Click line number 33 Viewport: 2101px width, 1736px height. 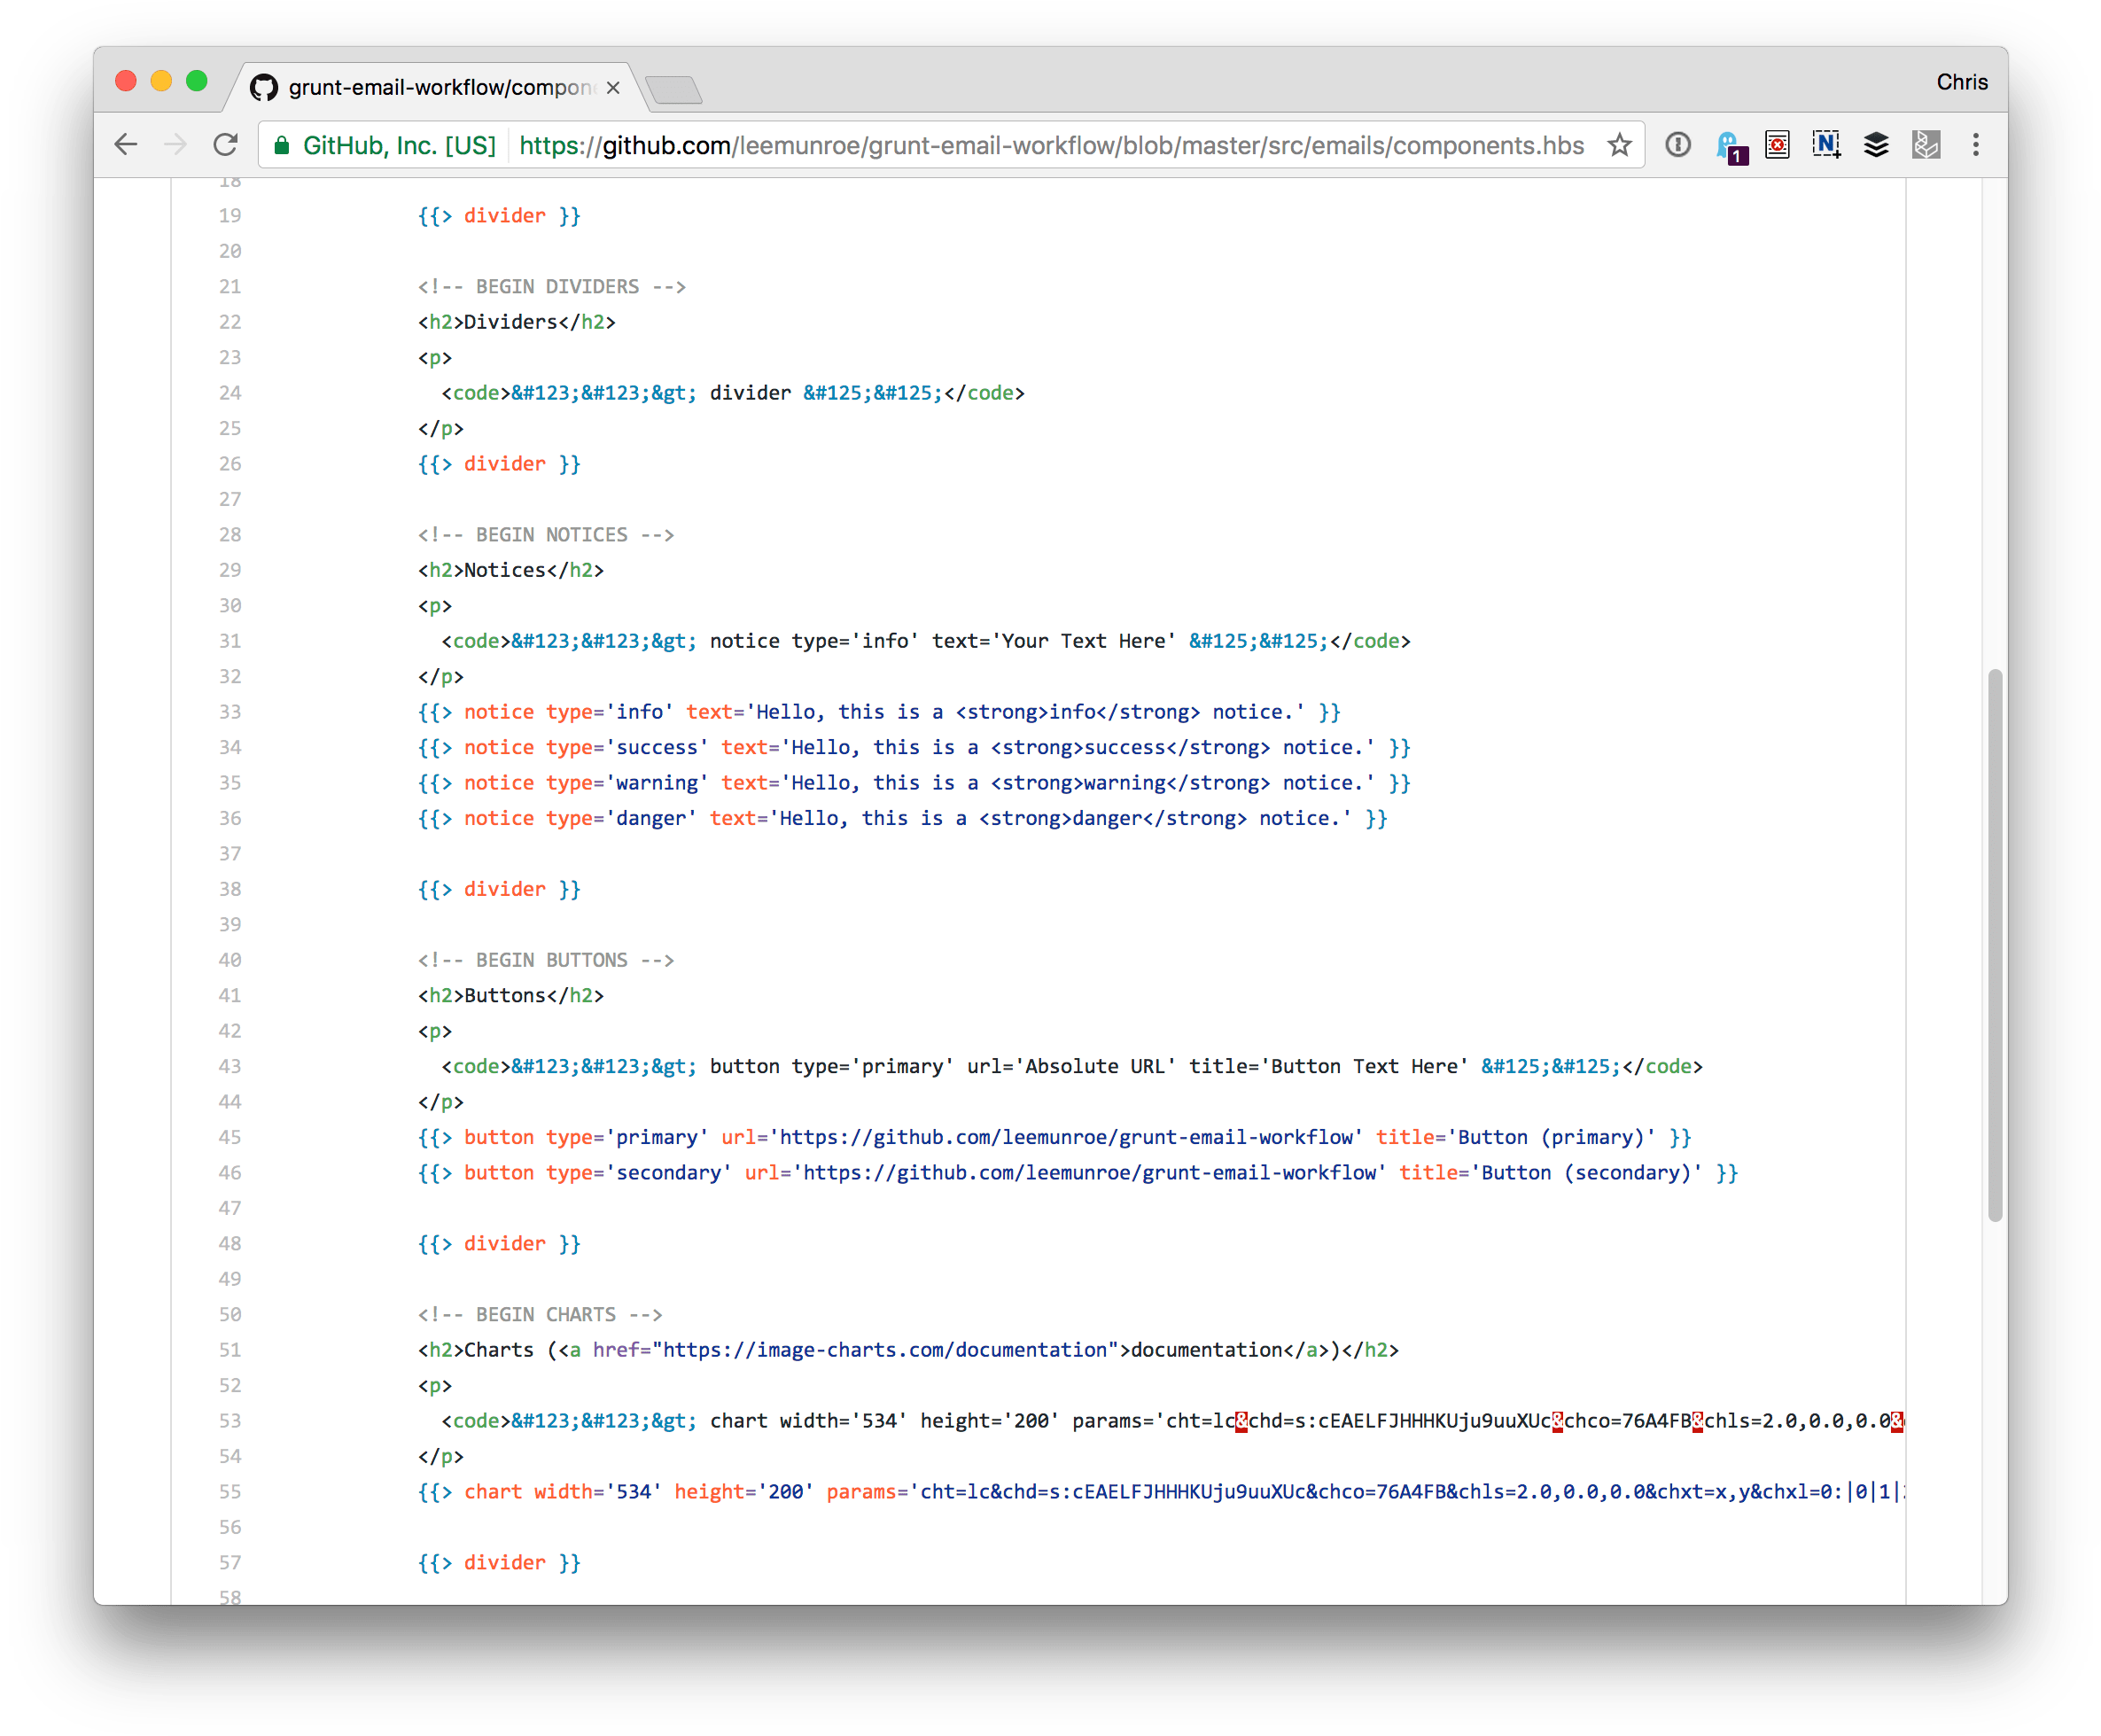[x=230, y=711]
